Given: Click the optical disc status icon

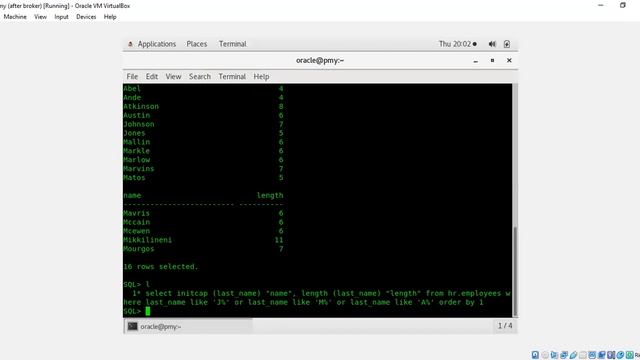Looking at the screenshot, I should point(545,355).
